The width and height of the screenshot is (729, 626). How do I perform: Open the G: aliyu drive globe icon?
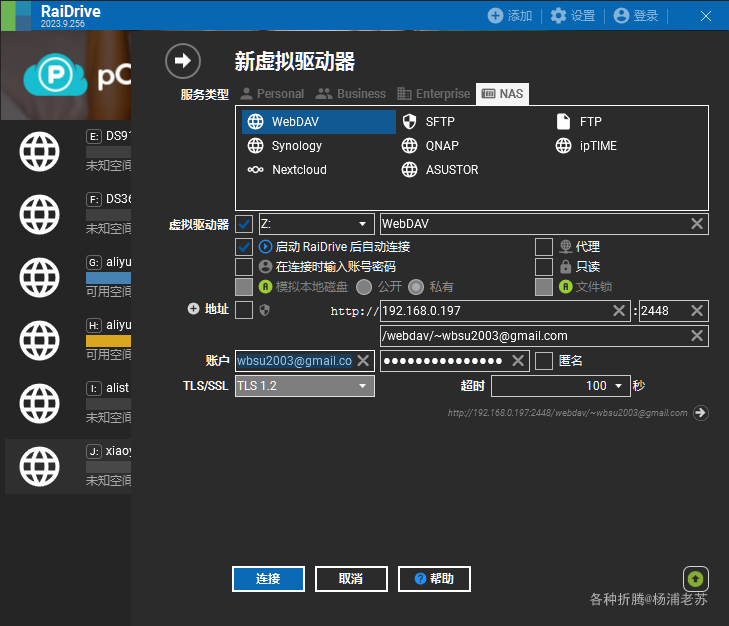pos(40,278)
